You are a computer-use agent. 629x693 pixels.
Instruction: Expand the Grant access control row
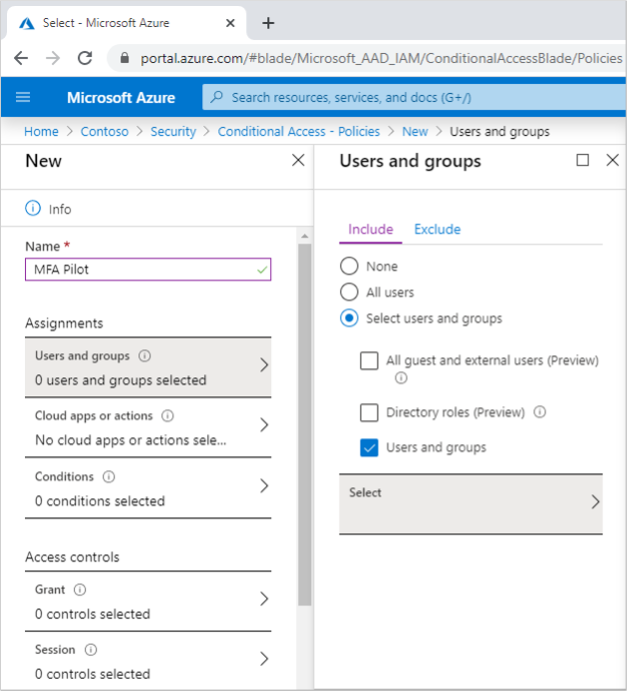(148, 602)
